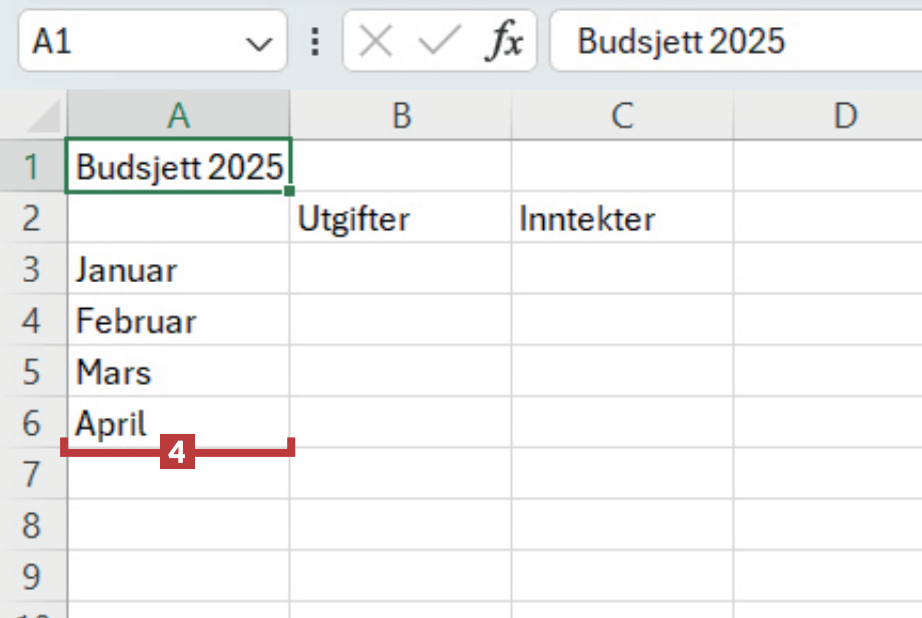Click the Insert Function fx icon
922x618 pixels.
click(503, 42)
